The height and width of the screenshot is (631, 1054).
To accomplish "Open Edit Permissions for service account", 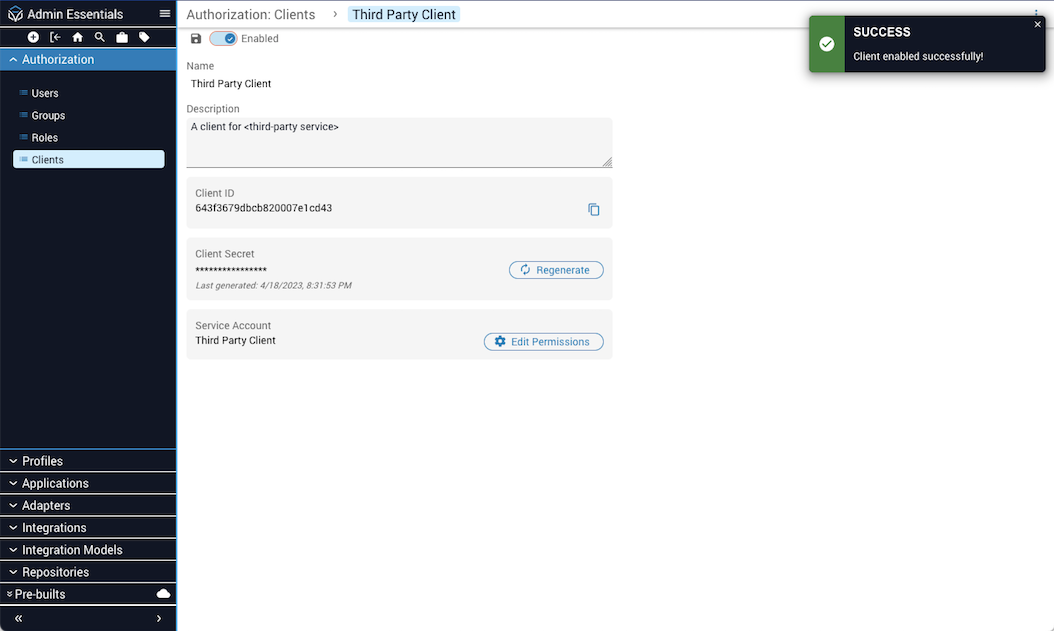I will pos(543,341).
